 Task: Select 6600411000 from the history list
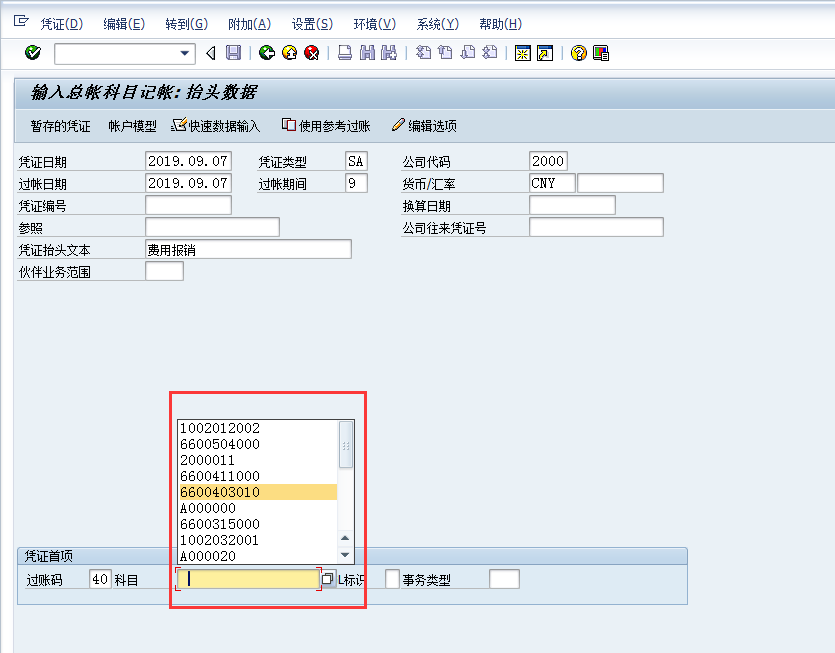click(258, 476)
